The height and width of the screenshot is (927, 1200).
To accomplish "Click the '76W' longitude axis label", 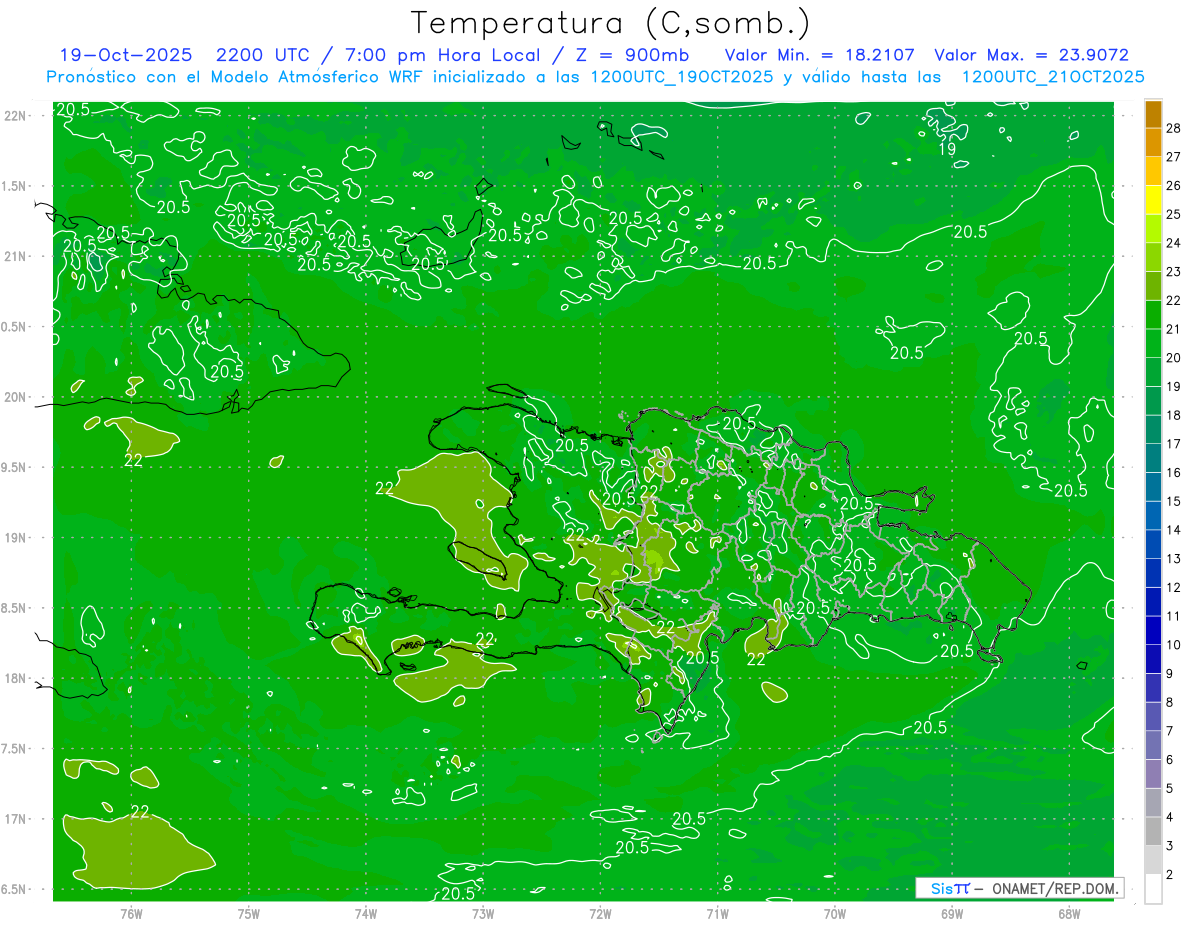I will coord(131,913).
